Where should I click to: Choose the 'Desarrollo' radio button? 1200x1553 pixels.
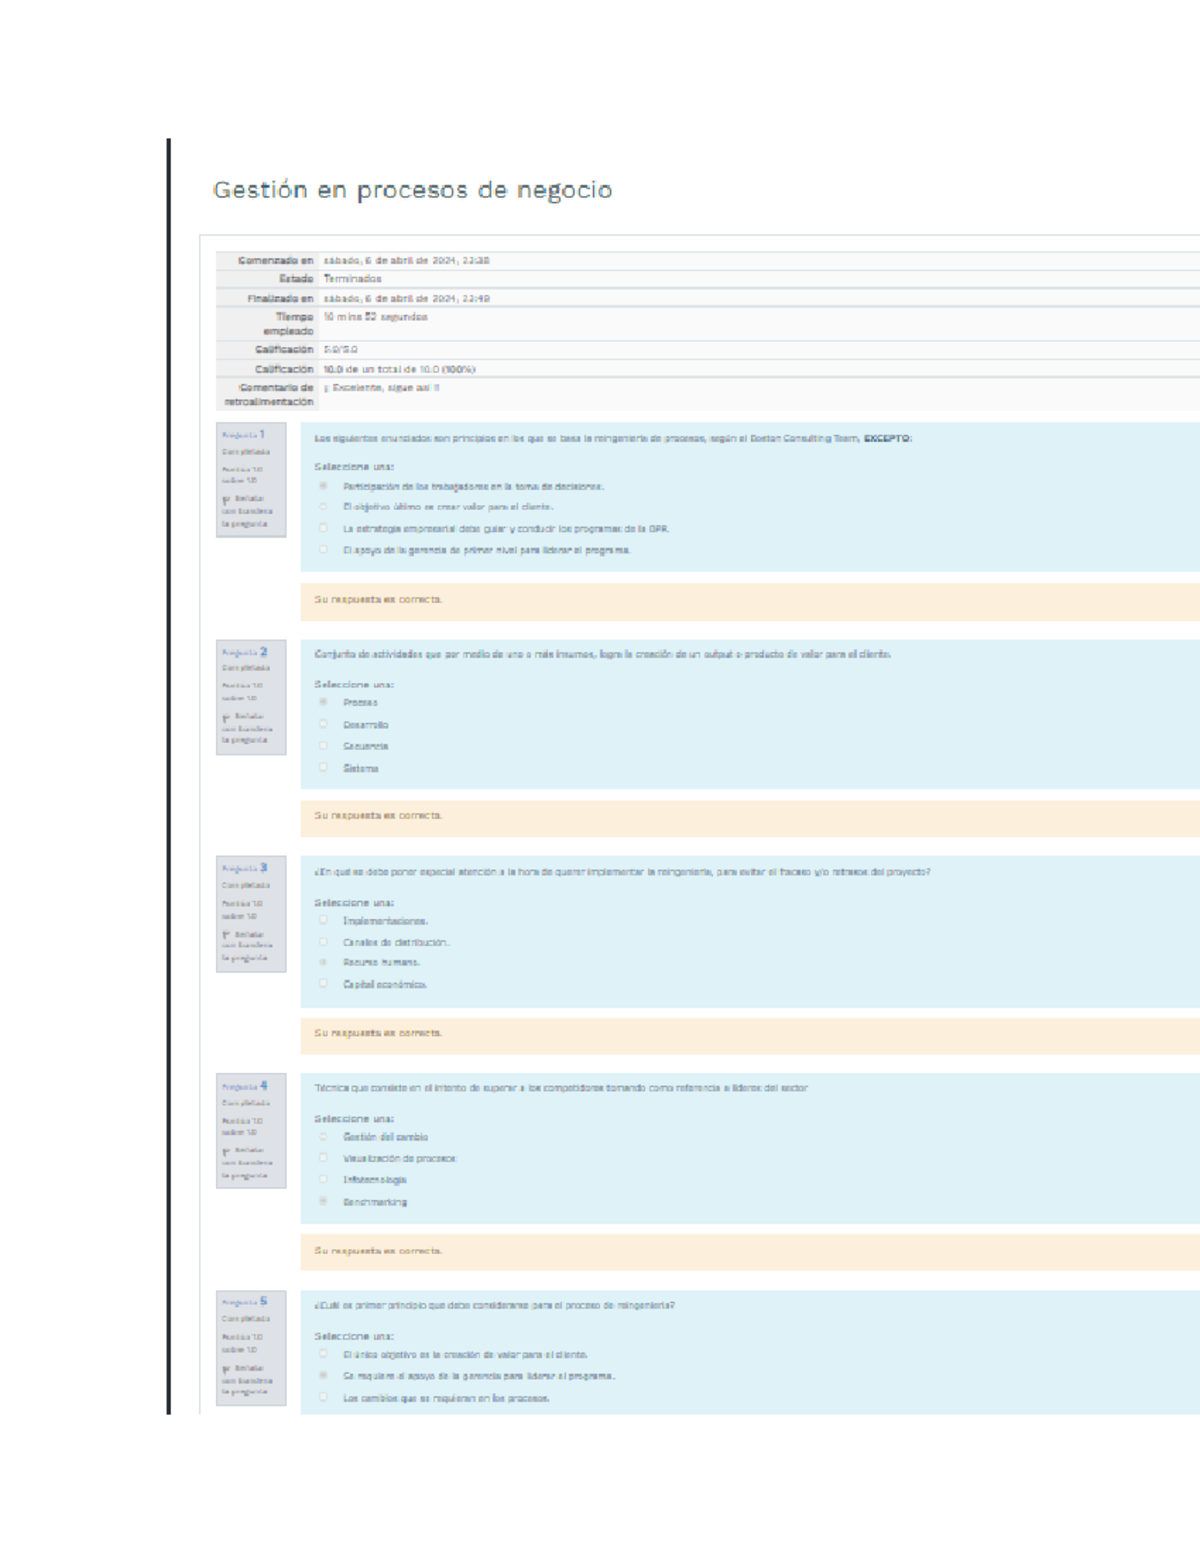(323, 724)
